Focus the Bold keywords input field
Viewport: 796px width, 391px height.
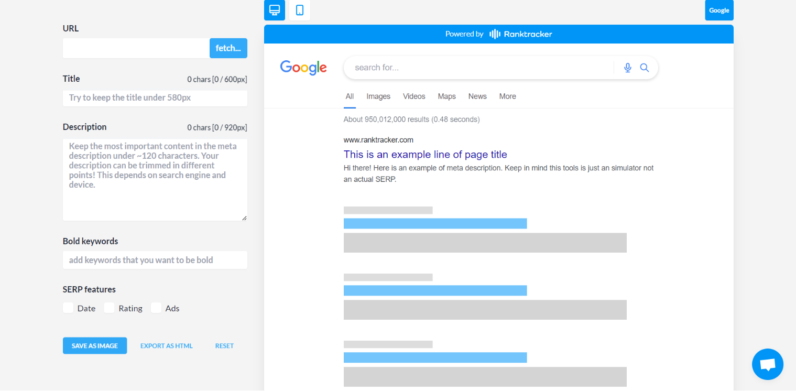[155, 260]
